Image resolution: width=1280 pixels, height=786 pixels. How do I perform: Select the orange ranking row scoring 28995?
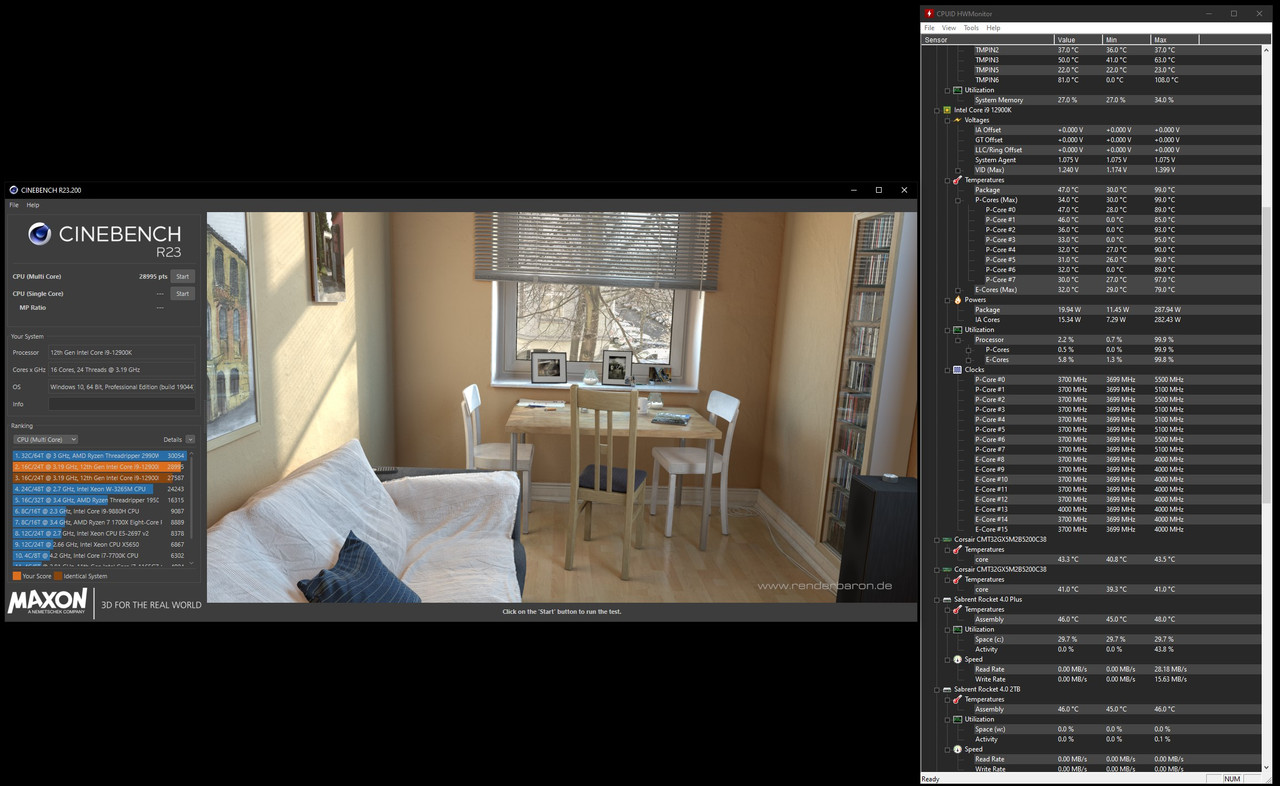coord(99,467)
